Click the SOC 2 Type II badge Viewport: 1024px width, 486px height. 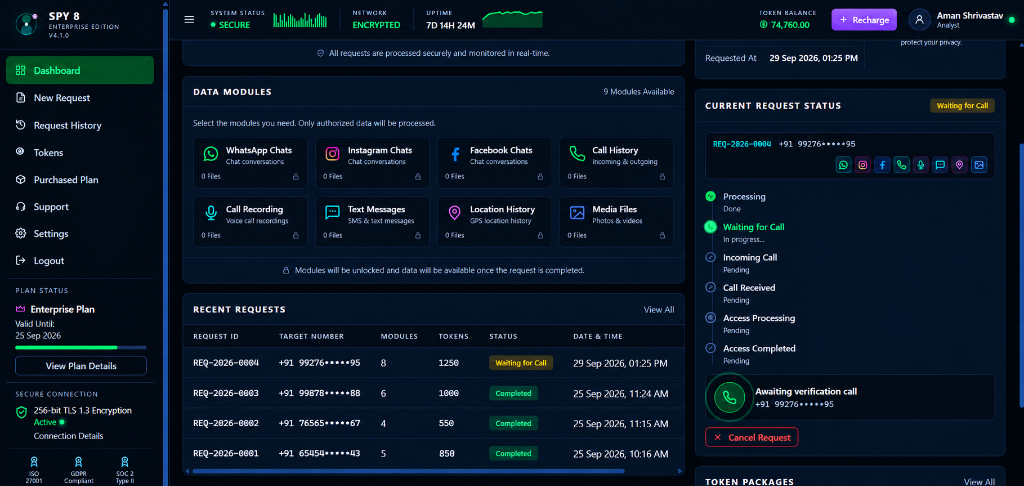(124, 469)
